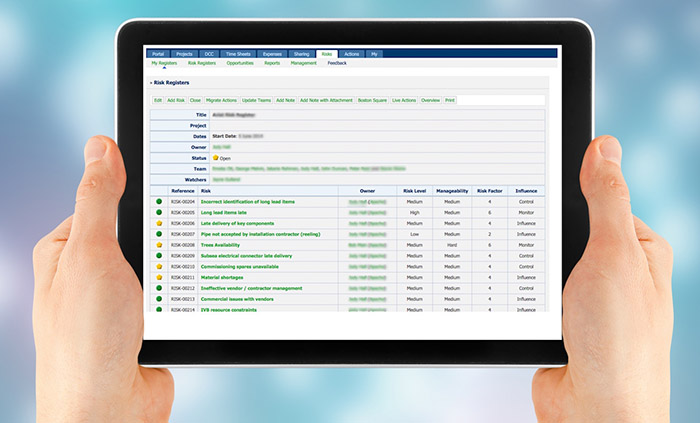Image resolution: width=700 pixels, height=423 pixels.
Task: Select the Sharing tab
Action: point(301,54)
